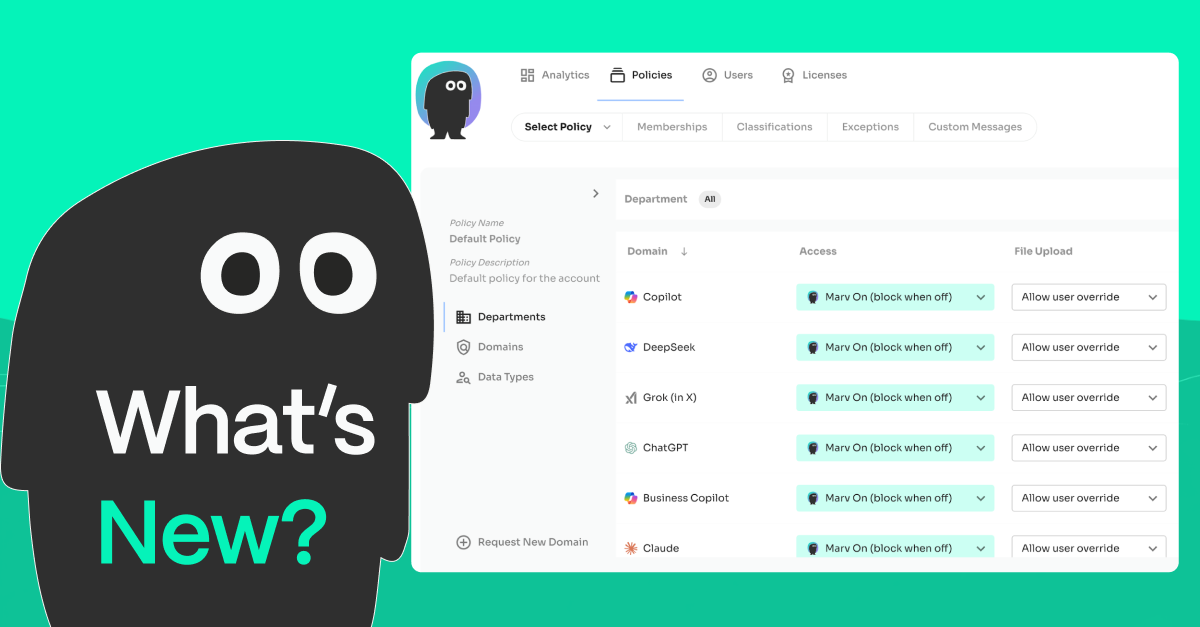Open the Access dropdown for Business Copilot
The image size is (1200, 627).
pyautogui.click(x=895, y=498)
